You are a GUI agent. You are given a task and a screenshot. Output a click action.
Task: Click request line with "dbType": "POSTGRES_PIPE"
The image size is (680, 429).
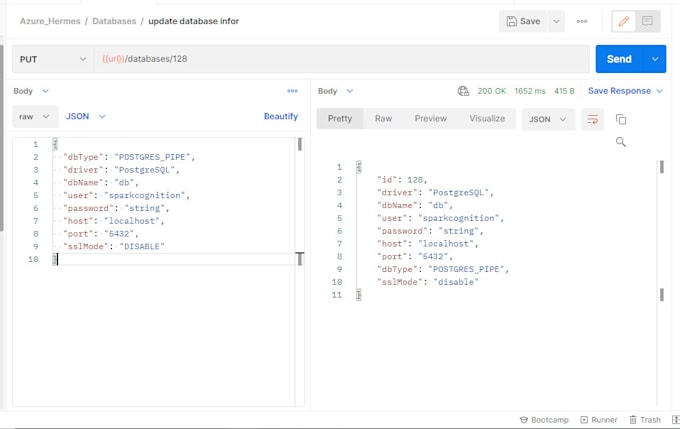tap(129, 157)
